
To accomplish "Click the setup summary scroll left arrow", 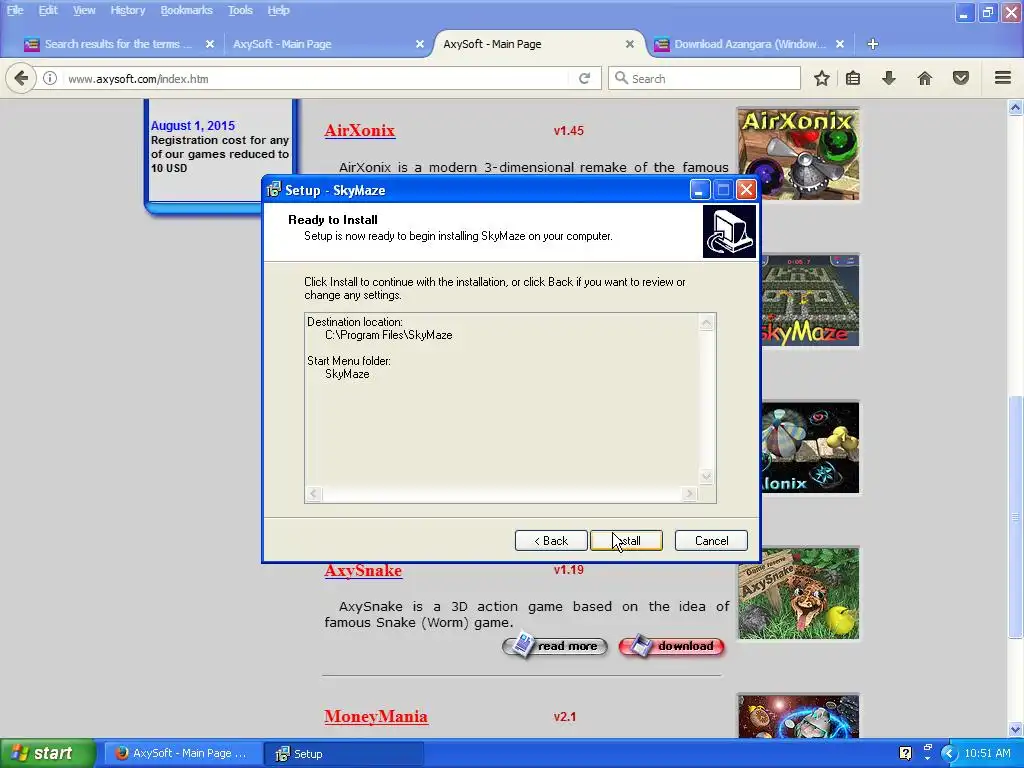I will click(313, 494).
